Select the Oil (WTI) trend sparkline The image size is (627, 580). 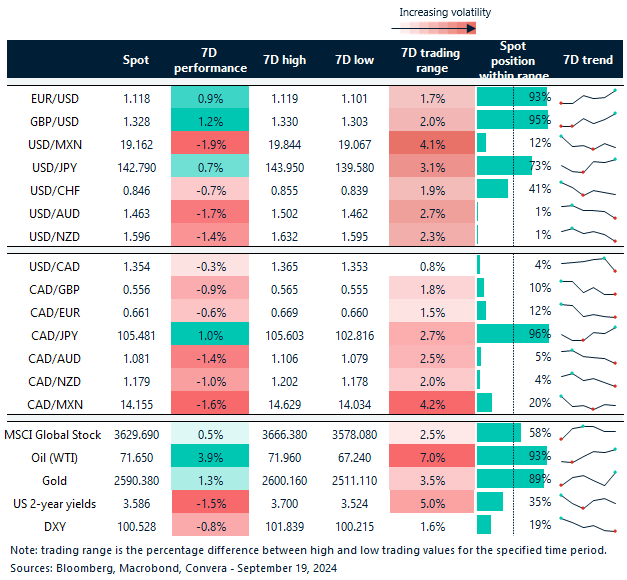pyautogui.click(x=588, y=456)
